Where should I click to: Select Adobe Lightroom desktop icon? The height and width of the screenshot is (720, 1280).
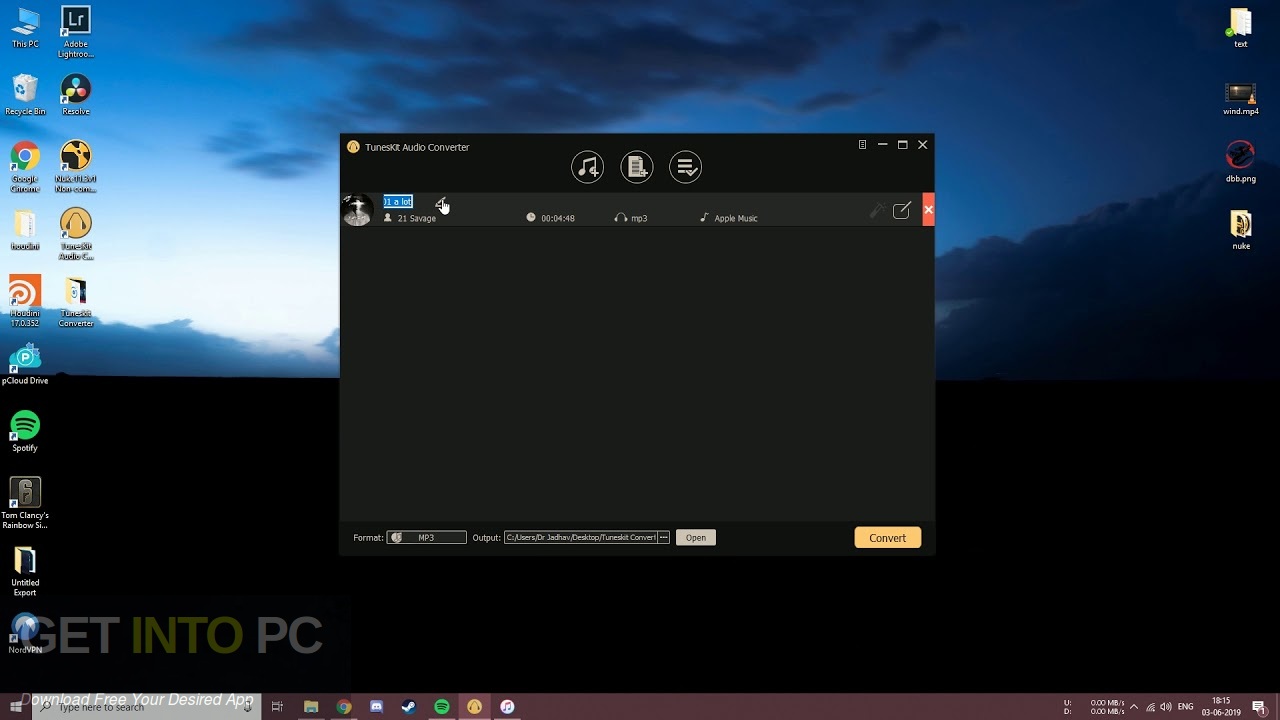pos(76,32)
